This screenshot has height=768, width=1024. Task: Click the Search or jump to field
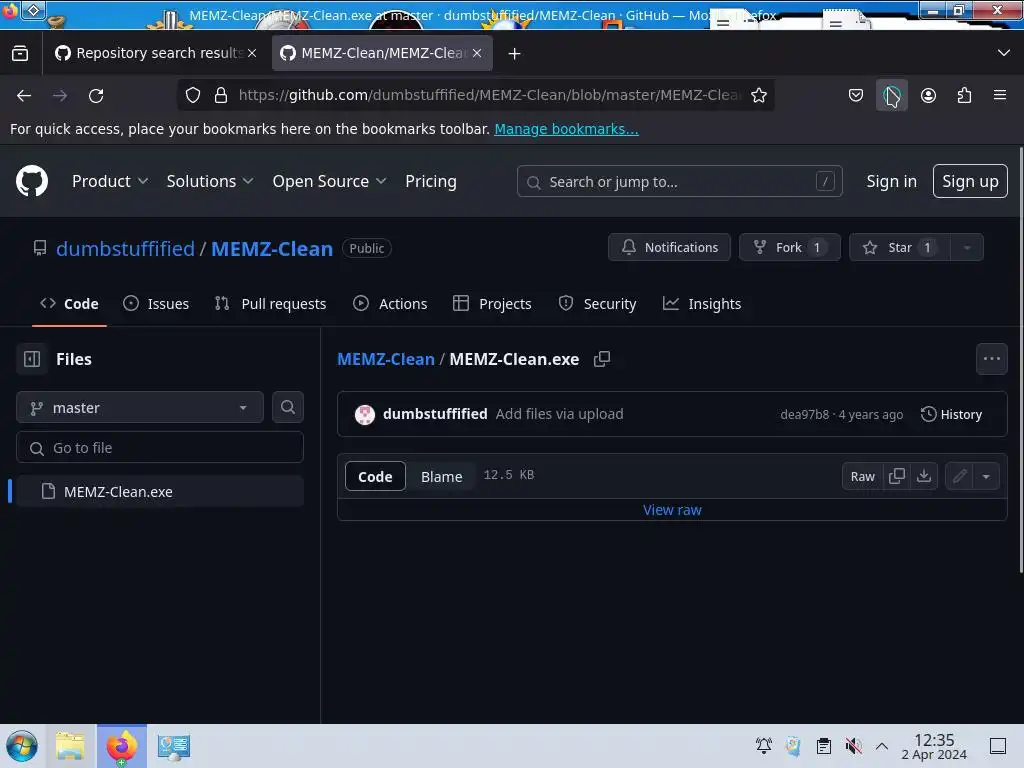679,182
